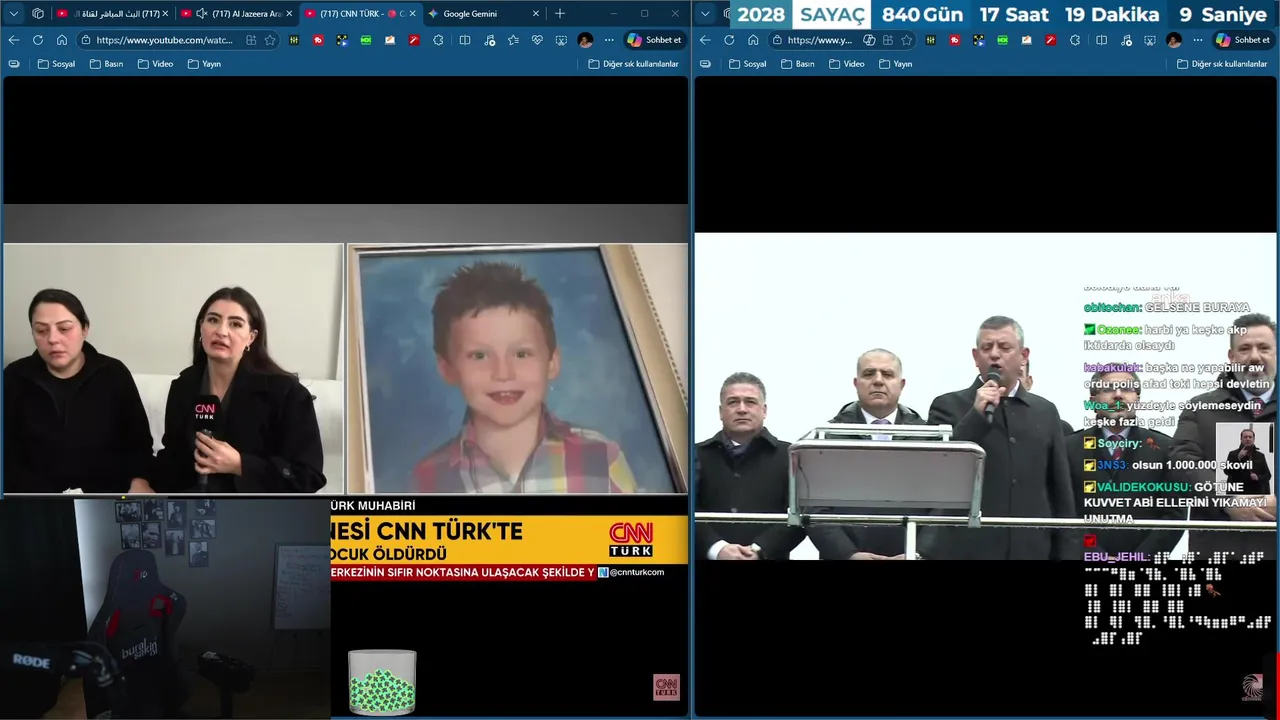The height and width of the screenshot is (720, 1280).
Task: Open the profile avatar in right browser window
Action: pos(1174,40)
